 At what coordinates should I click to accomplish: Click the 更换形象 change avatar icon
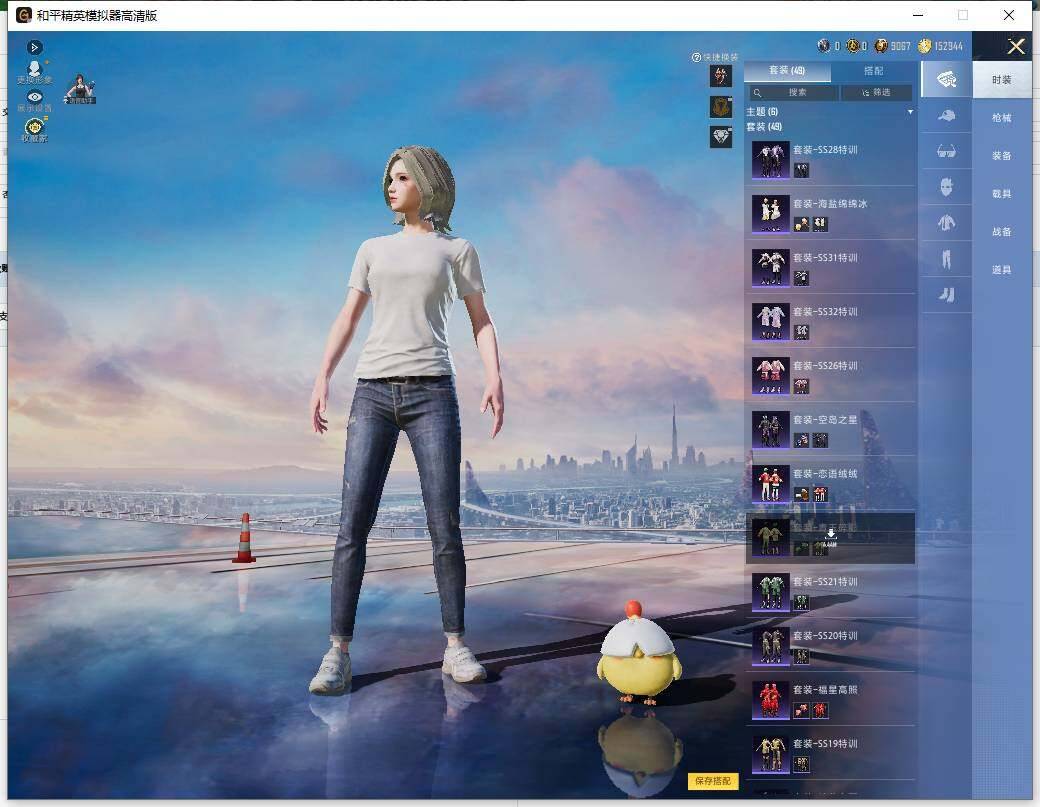34,70
